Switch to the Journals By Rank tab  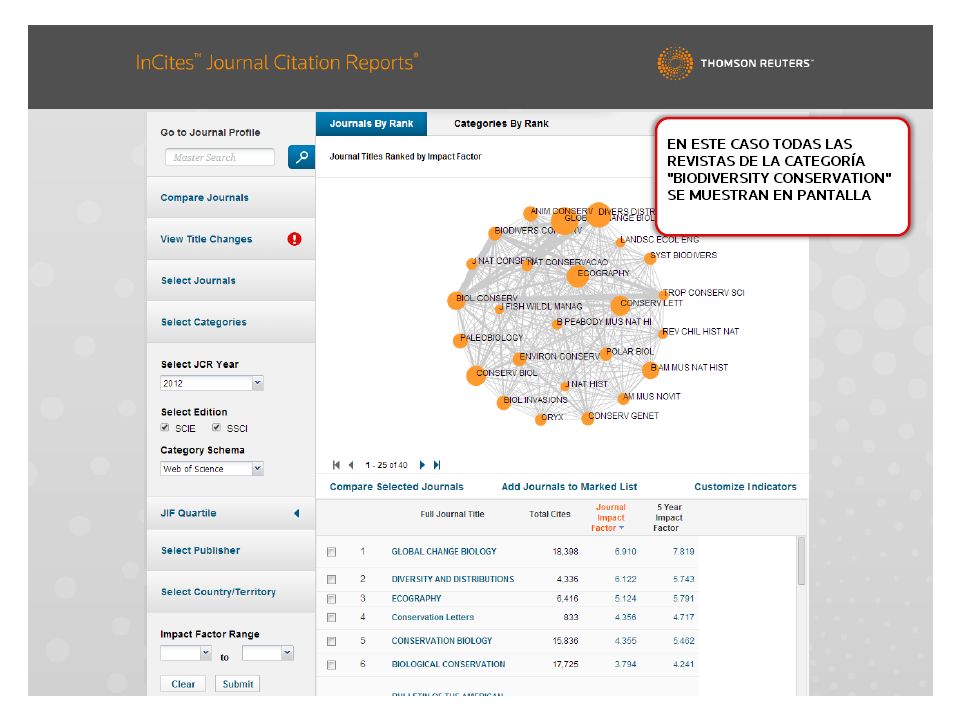pyautogui.click(x=371, y=124)
